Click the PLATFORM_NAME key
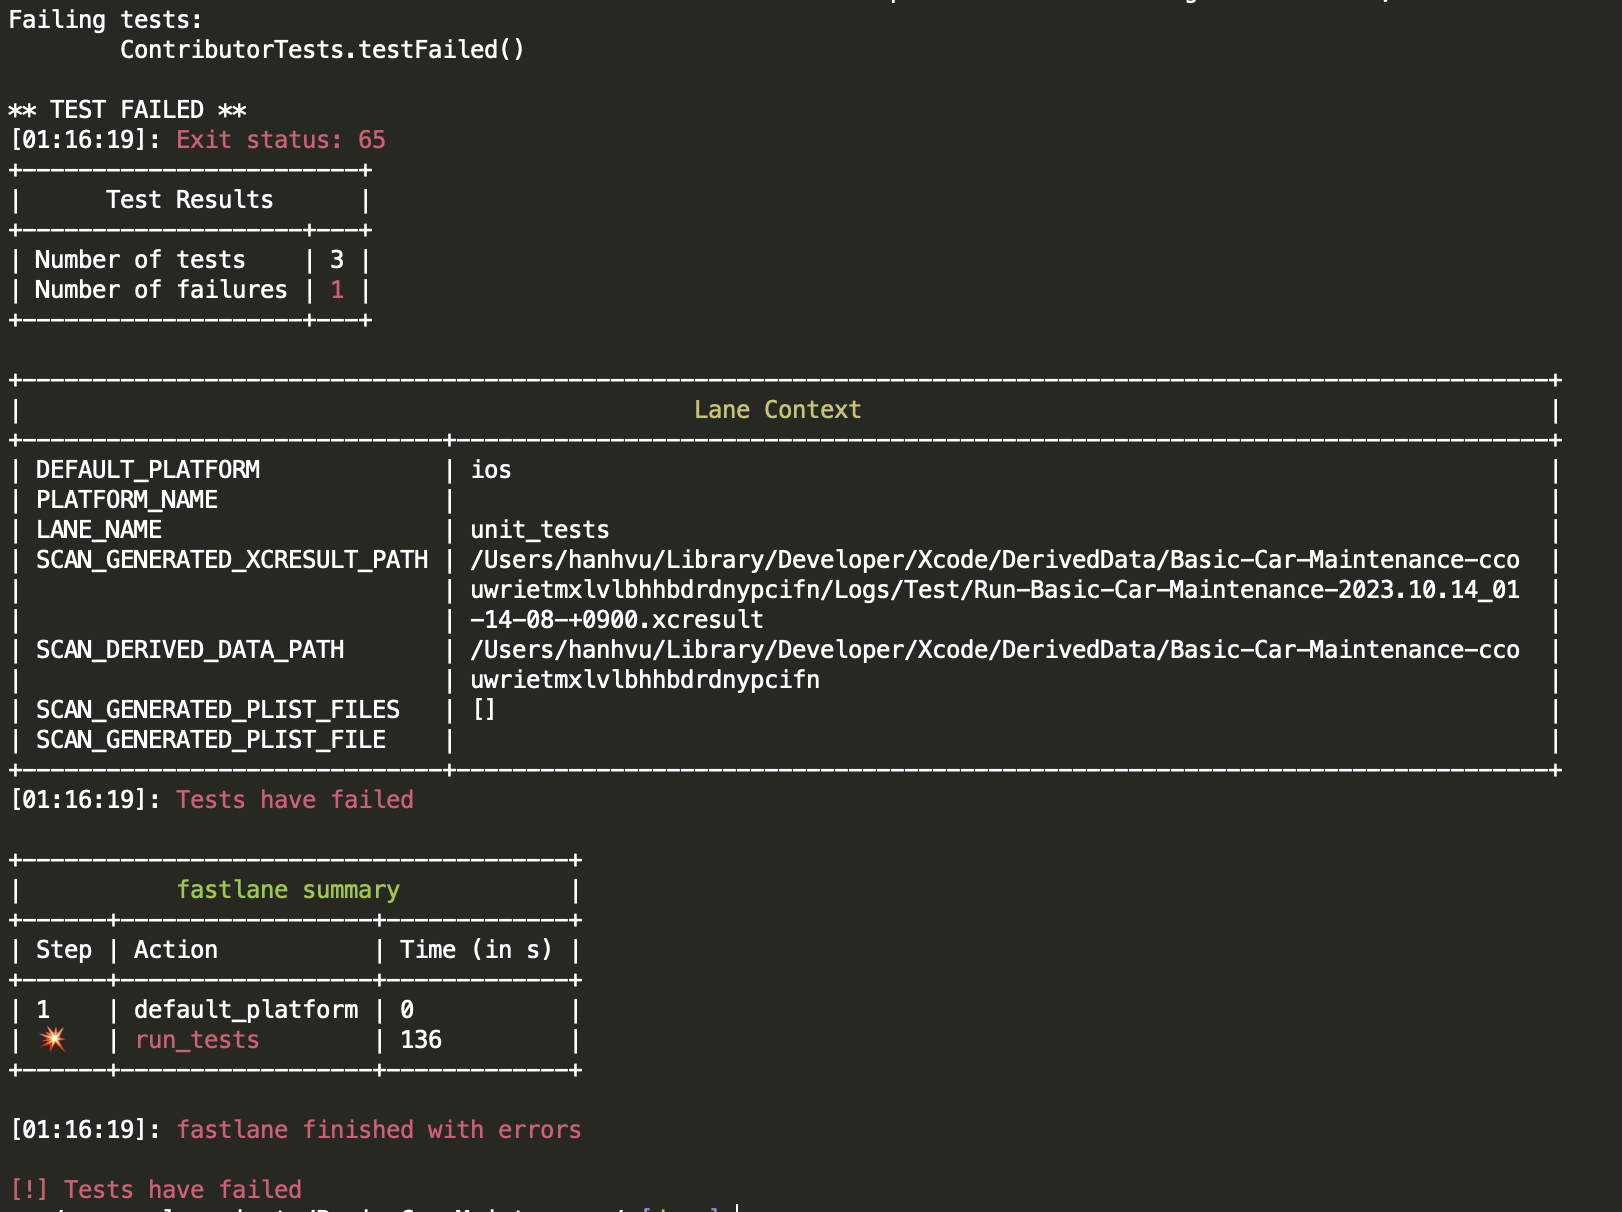Viewport: 1622px width, 1212px height. tap(127, 500)
